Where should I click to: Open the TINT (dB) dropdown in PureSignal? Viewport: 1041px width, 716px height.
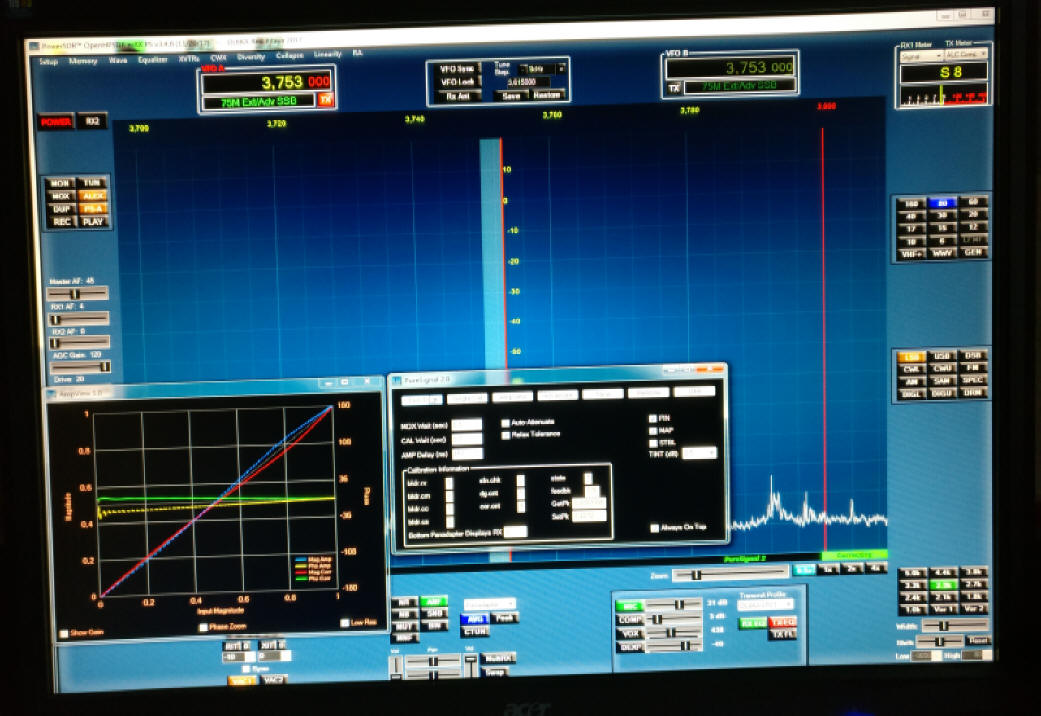pyautogui.click(x=700, y=453)
